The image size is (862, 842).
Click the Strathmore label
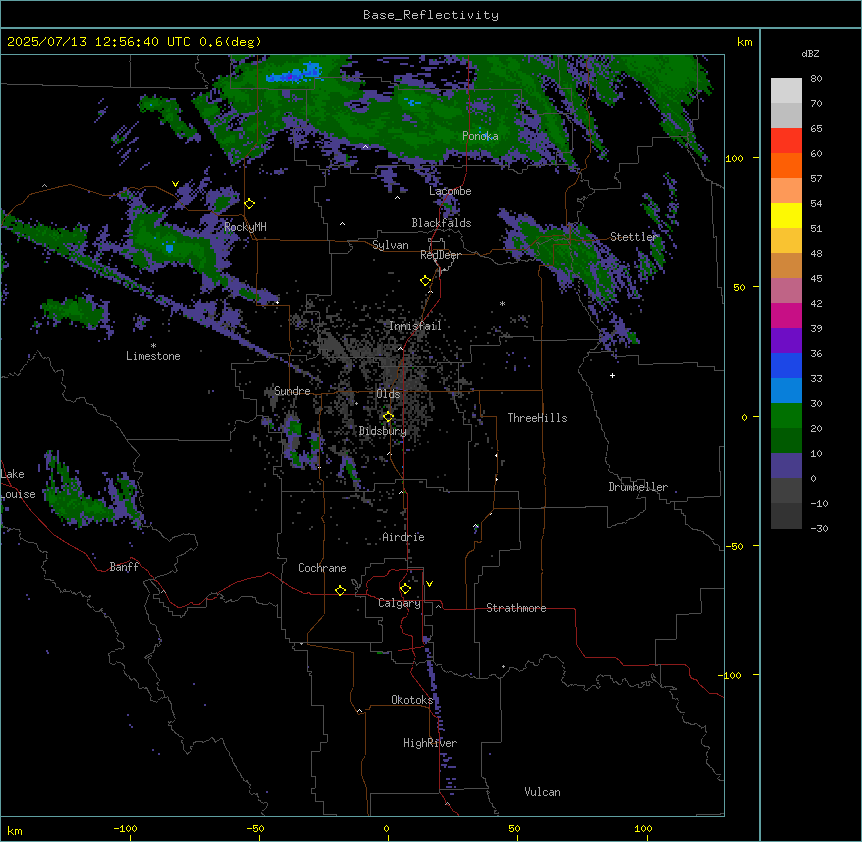(x=516, y=608)
